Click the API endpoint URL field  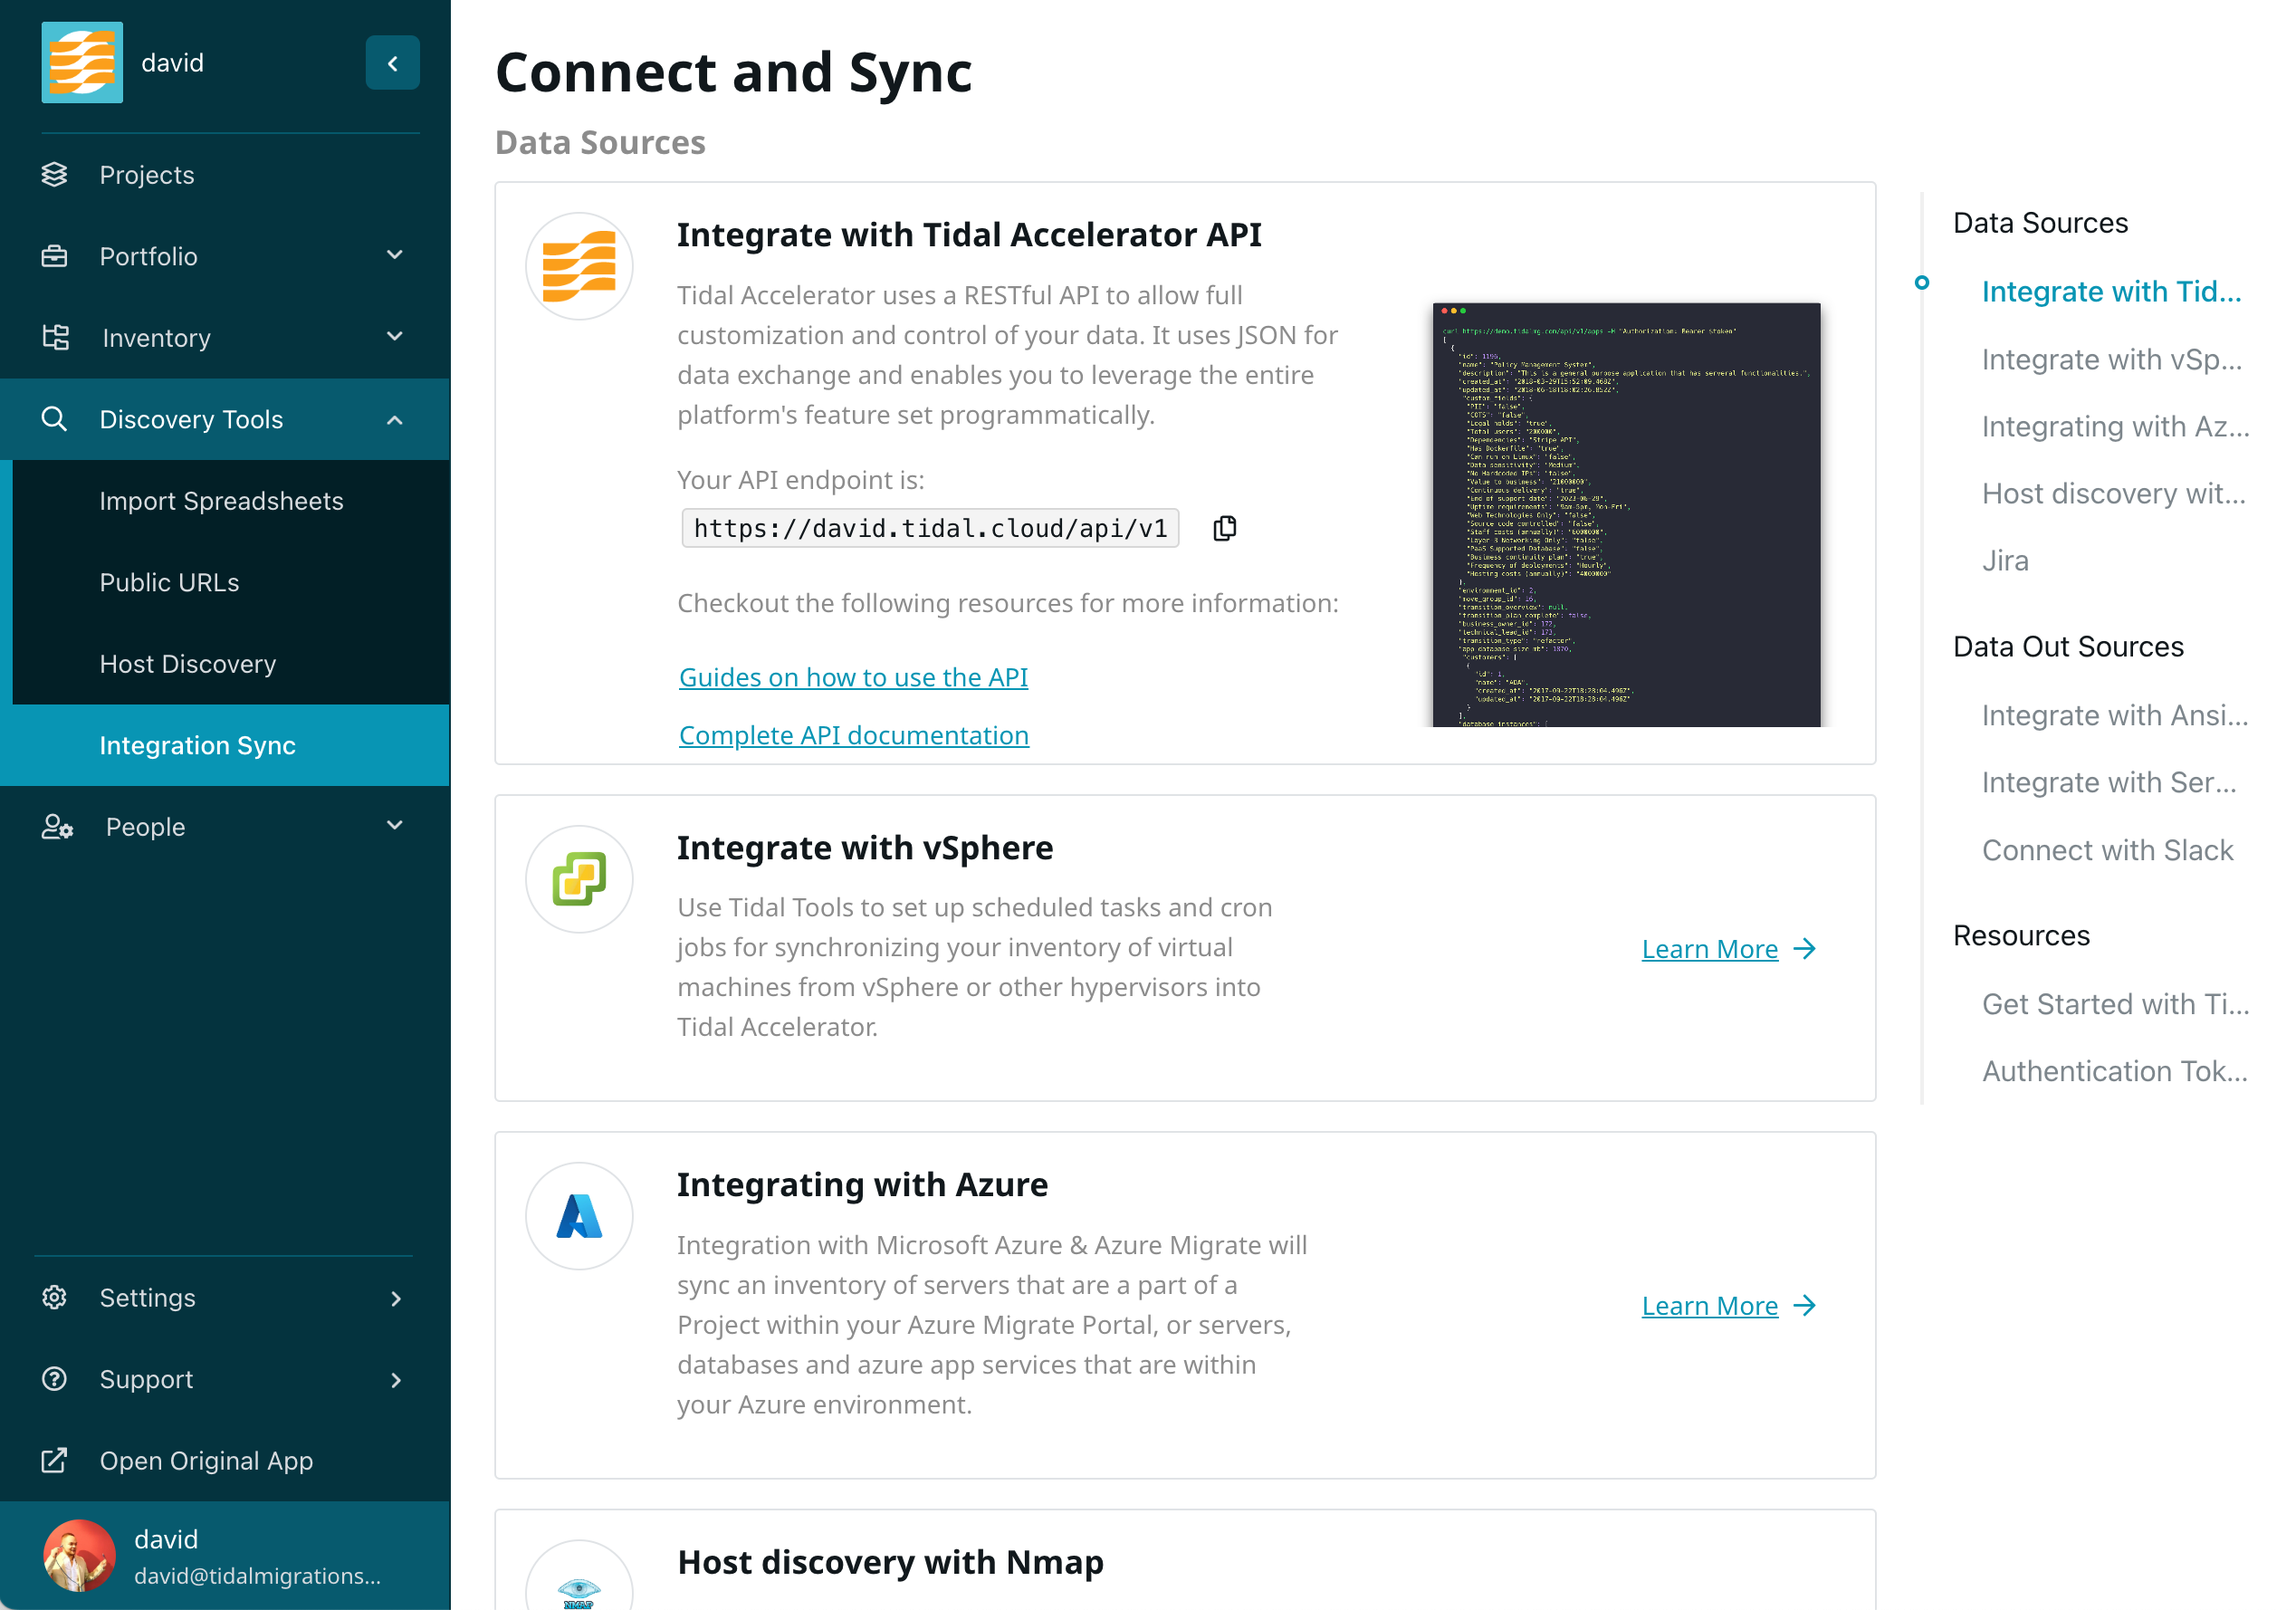pos(930,528)
